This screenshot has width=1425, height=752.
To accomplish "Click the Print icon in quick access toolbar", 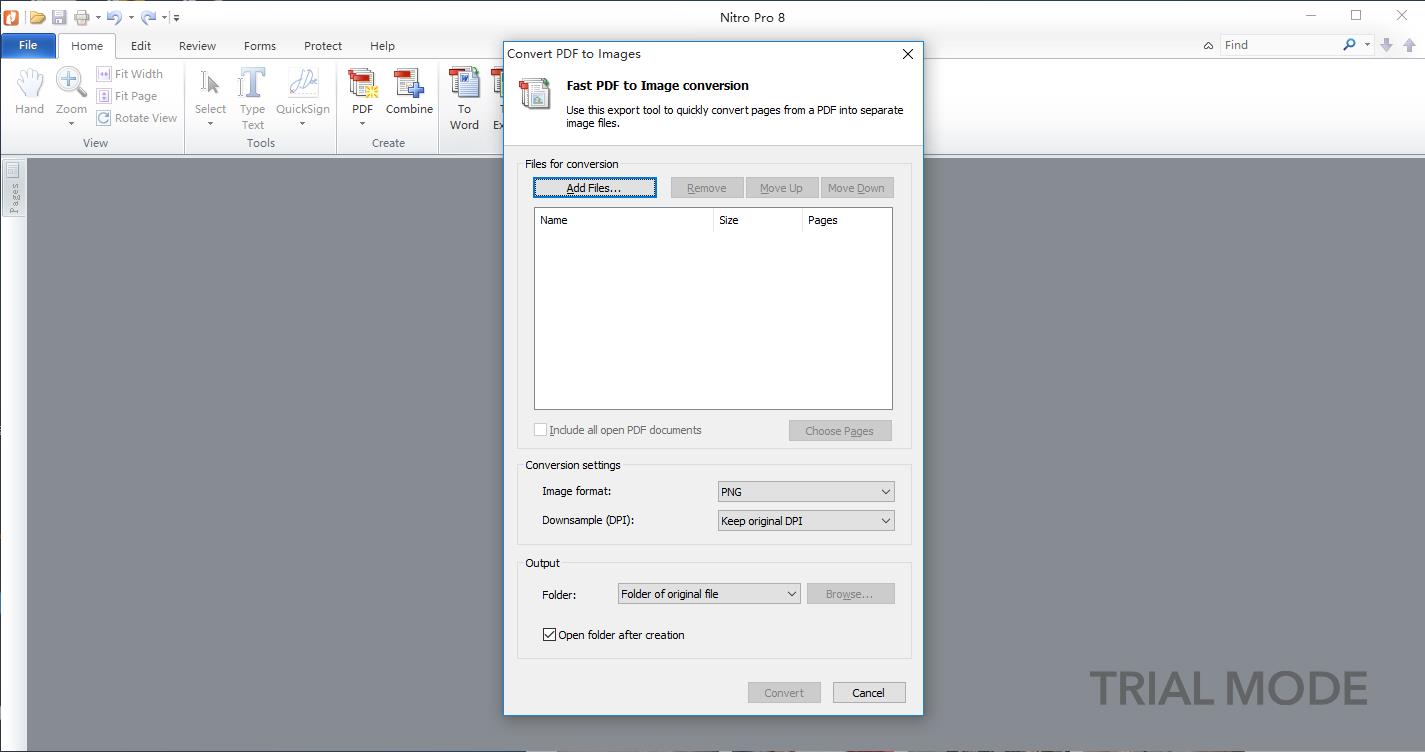I will [x=82, y=17].
